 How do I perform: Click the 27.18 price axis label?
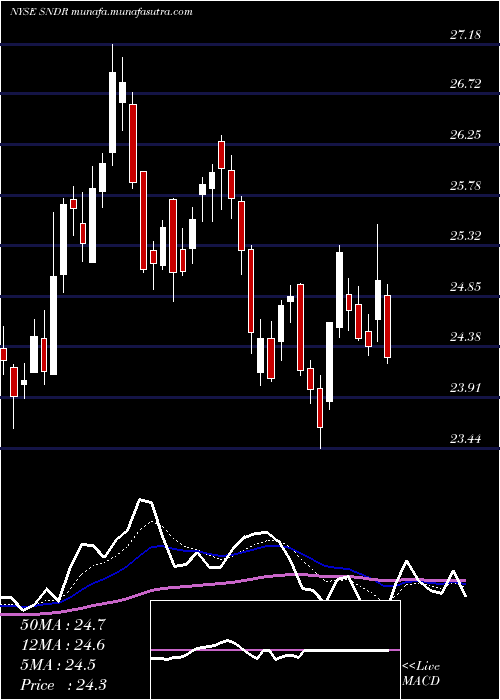point(465,35)
